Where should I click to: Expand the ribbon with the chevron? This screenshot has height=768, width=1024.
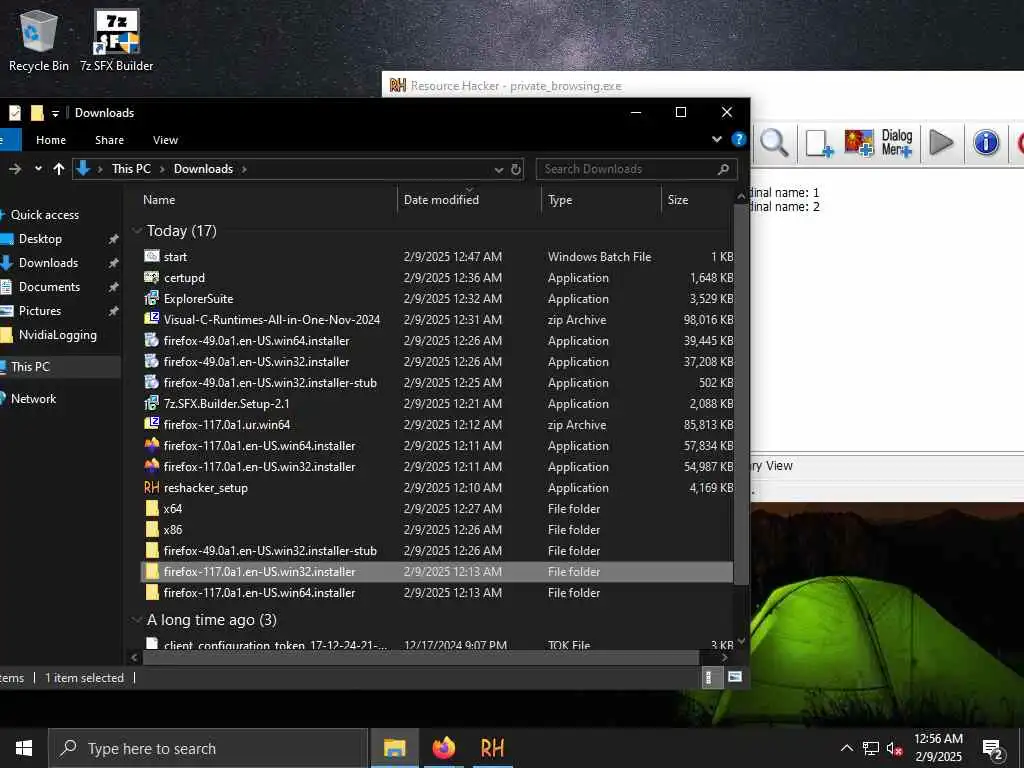point(717,139)
